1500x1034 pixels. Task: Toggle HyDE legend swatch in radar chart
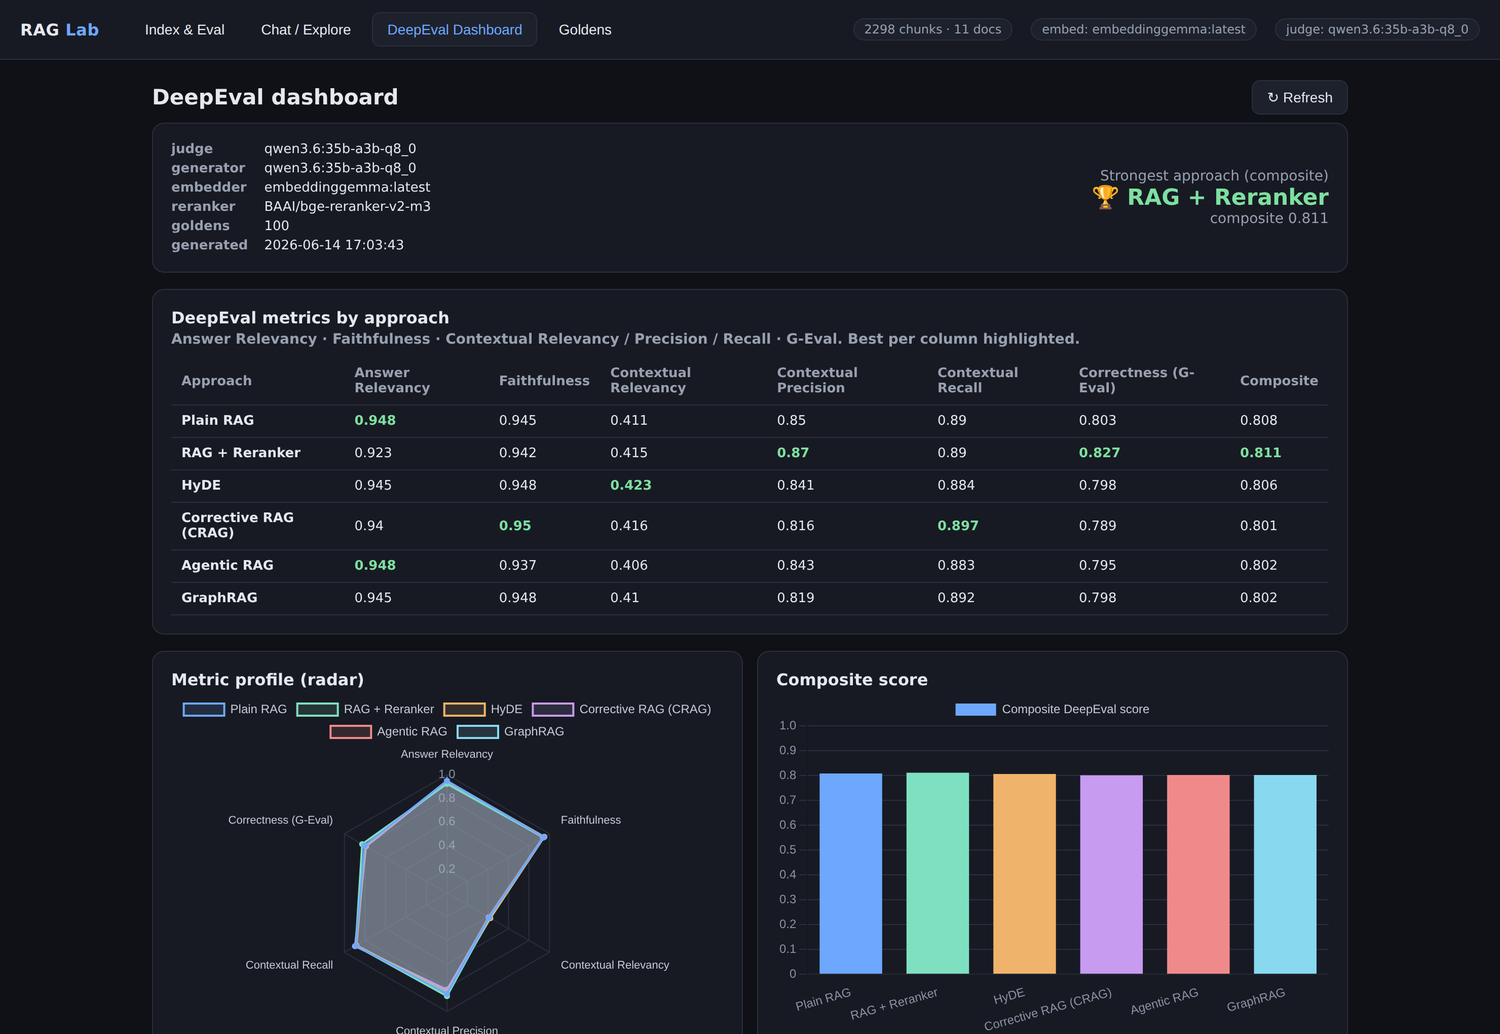[464, 709]
